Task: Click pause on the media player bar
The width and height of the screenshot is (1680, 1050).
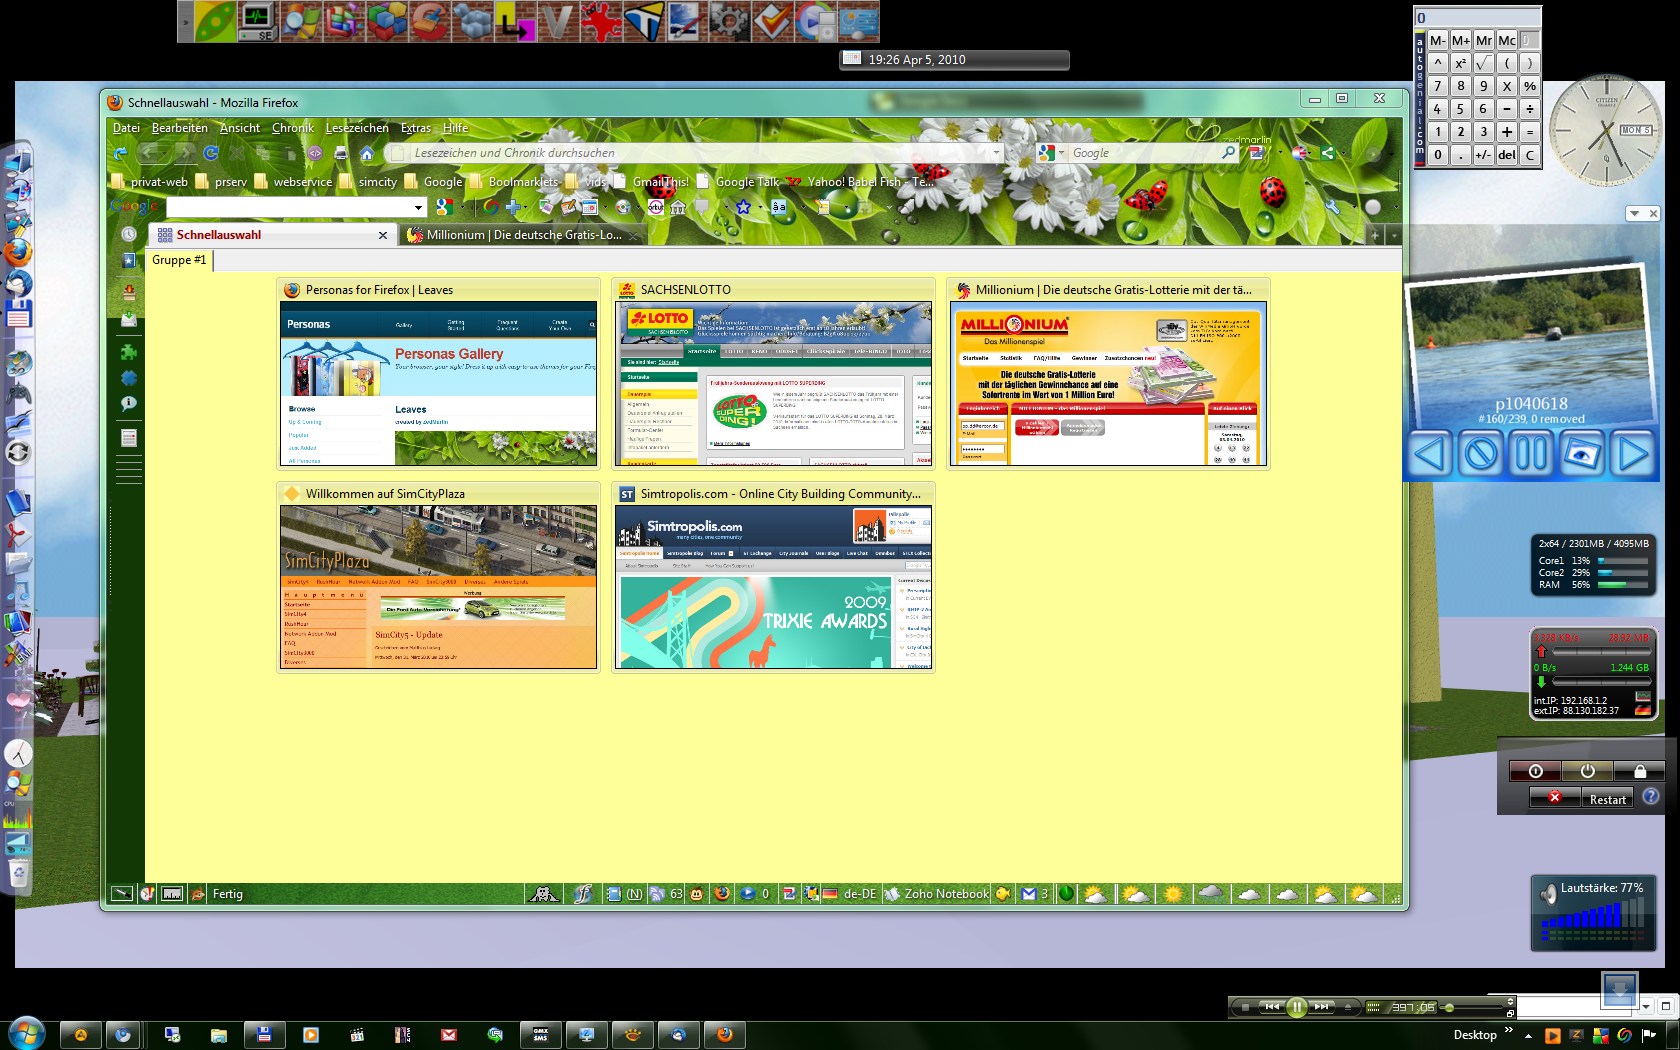Action: 1296,1007
